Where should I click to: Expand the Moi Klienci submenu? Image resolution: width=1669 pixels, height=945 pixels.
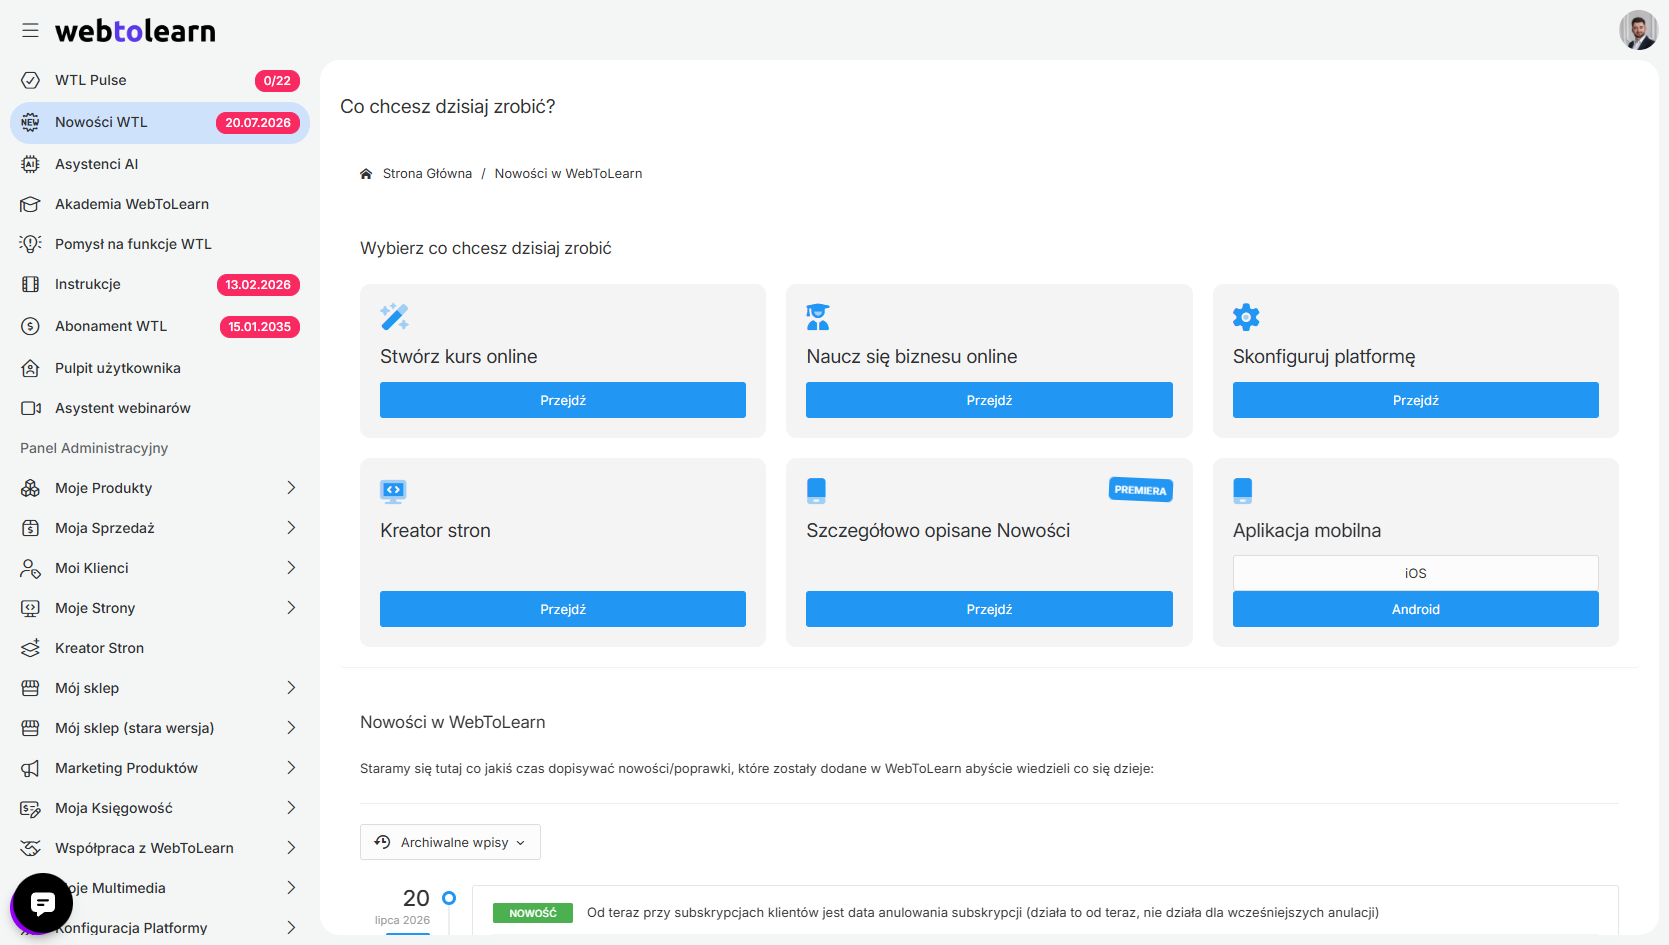pos(291,568)
